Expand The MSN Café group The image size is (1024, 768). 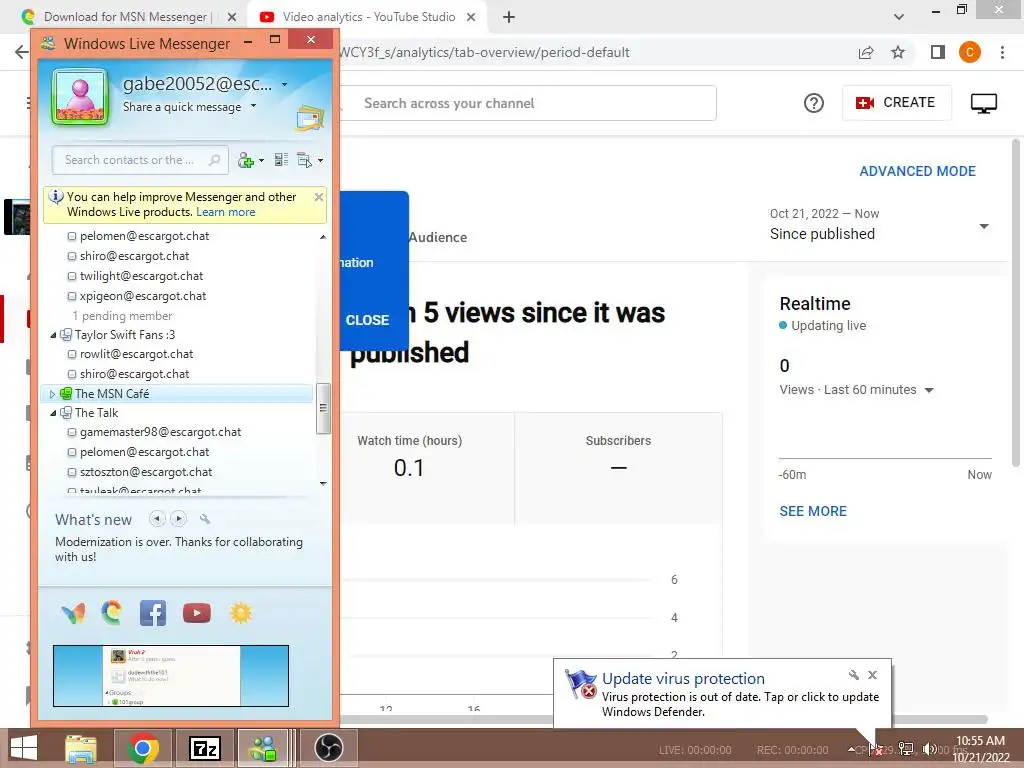pyautogui.click(x=52, y=394)
